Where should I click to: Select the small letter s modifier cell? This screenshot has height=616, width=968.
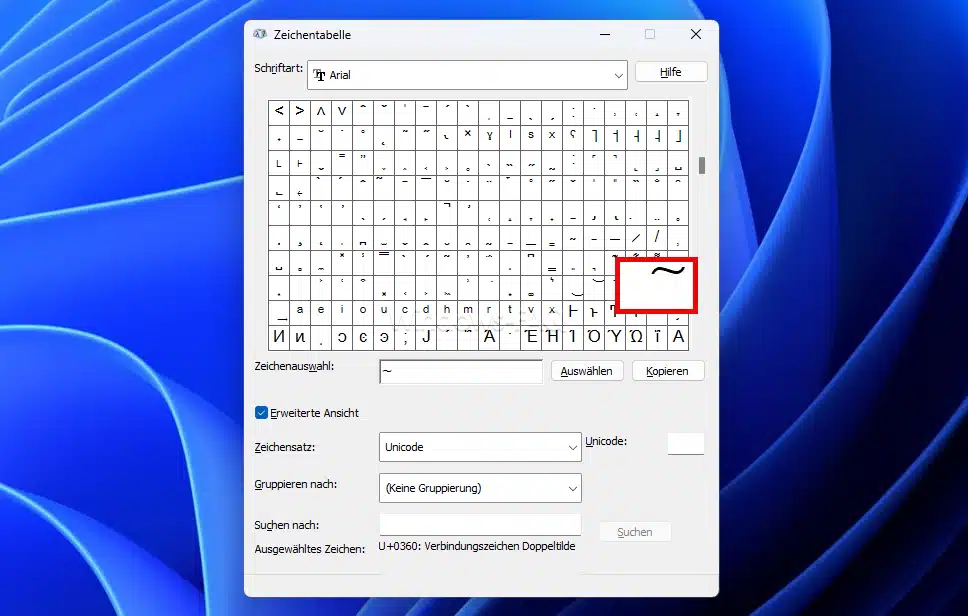(x=531, y=138)
